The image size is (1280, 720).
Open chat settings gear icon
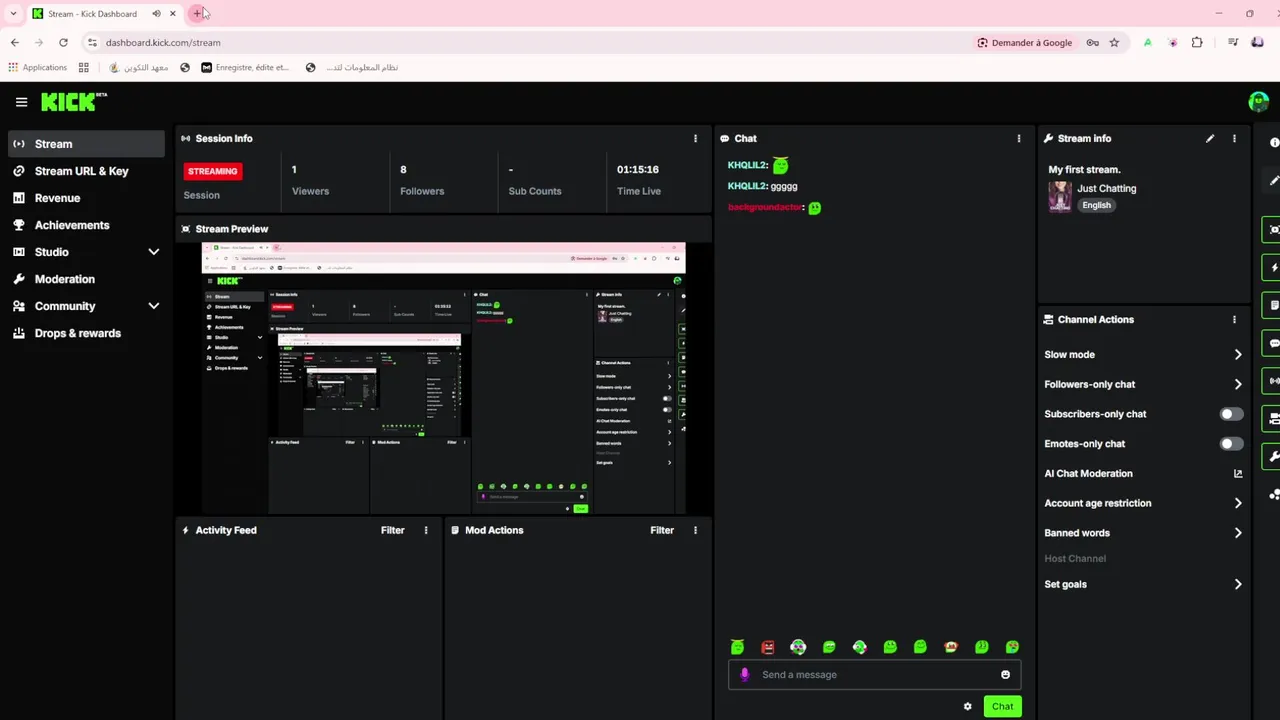pyautogui.click(x=967, y=707)
